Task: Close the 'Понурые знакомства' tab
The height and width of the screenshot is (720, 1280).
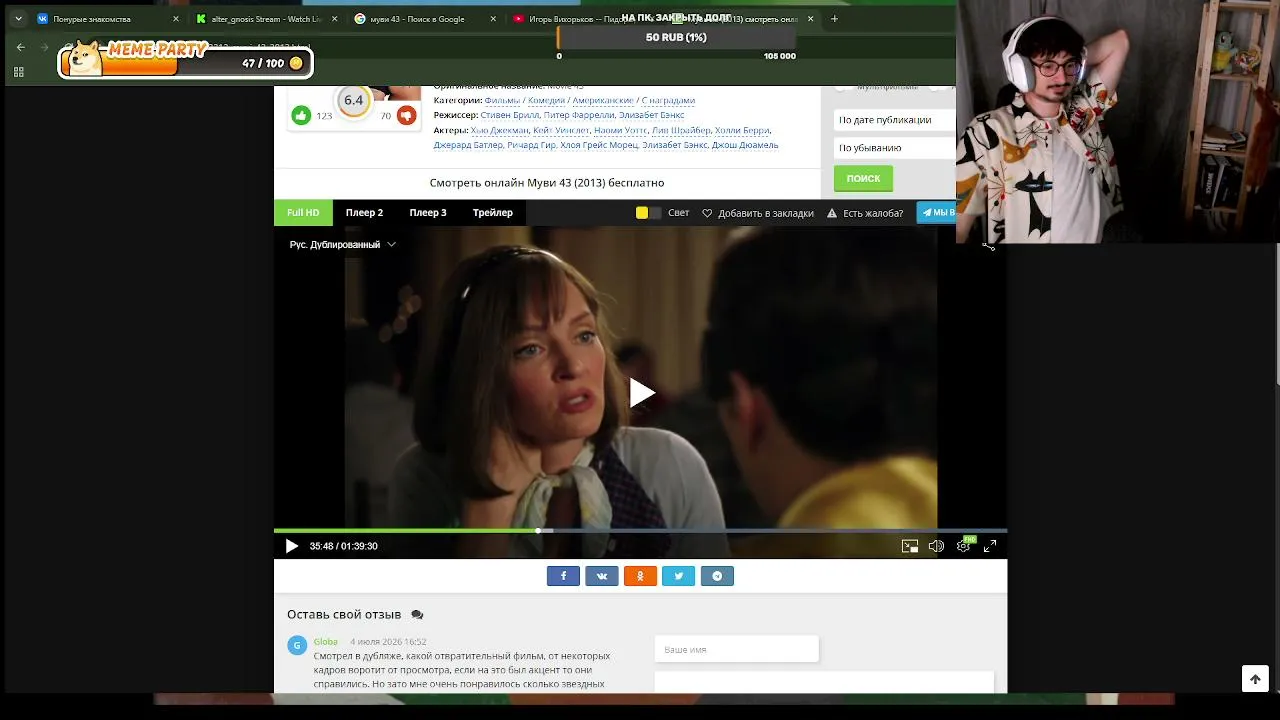Action: coord(176,19)
